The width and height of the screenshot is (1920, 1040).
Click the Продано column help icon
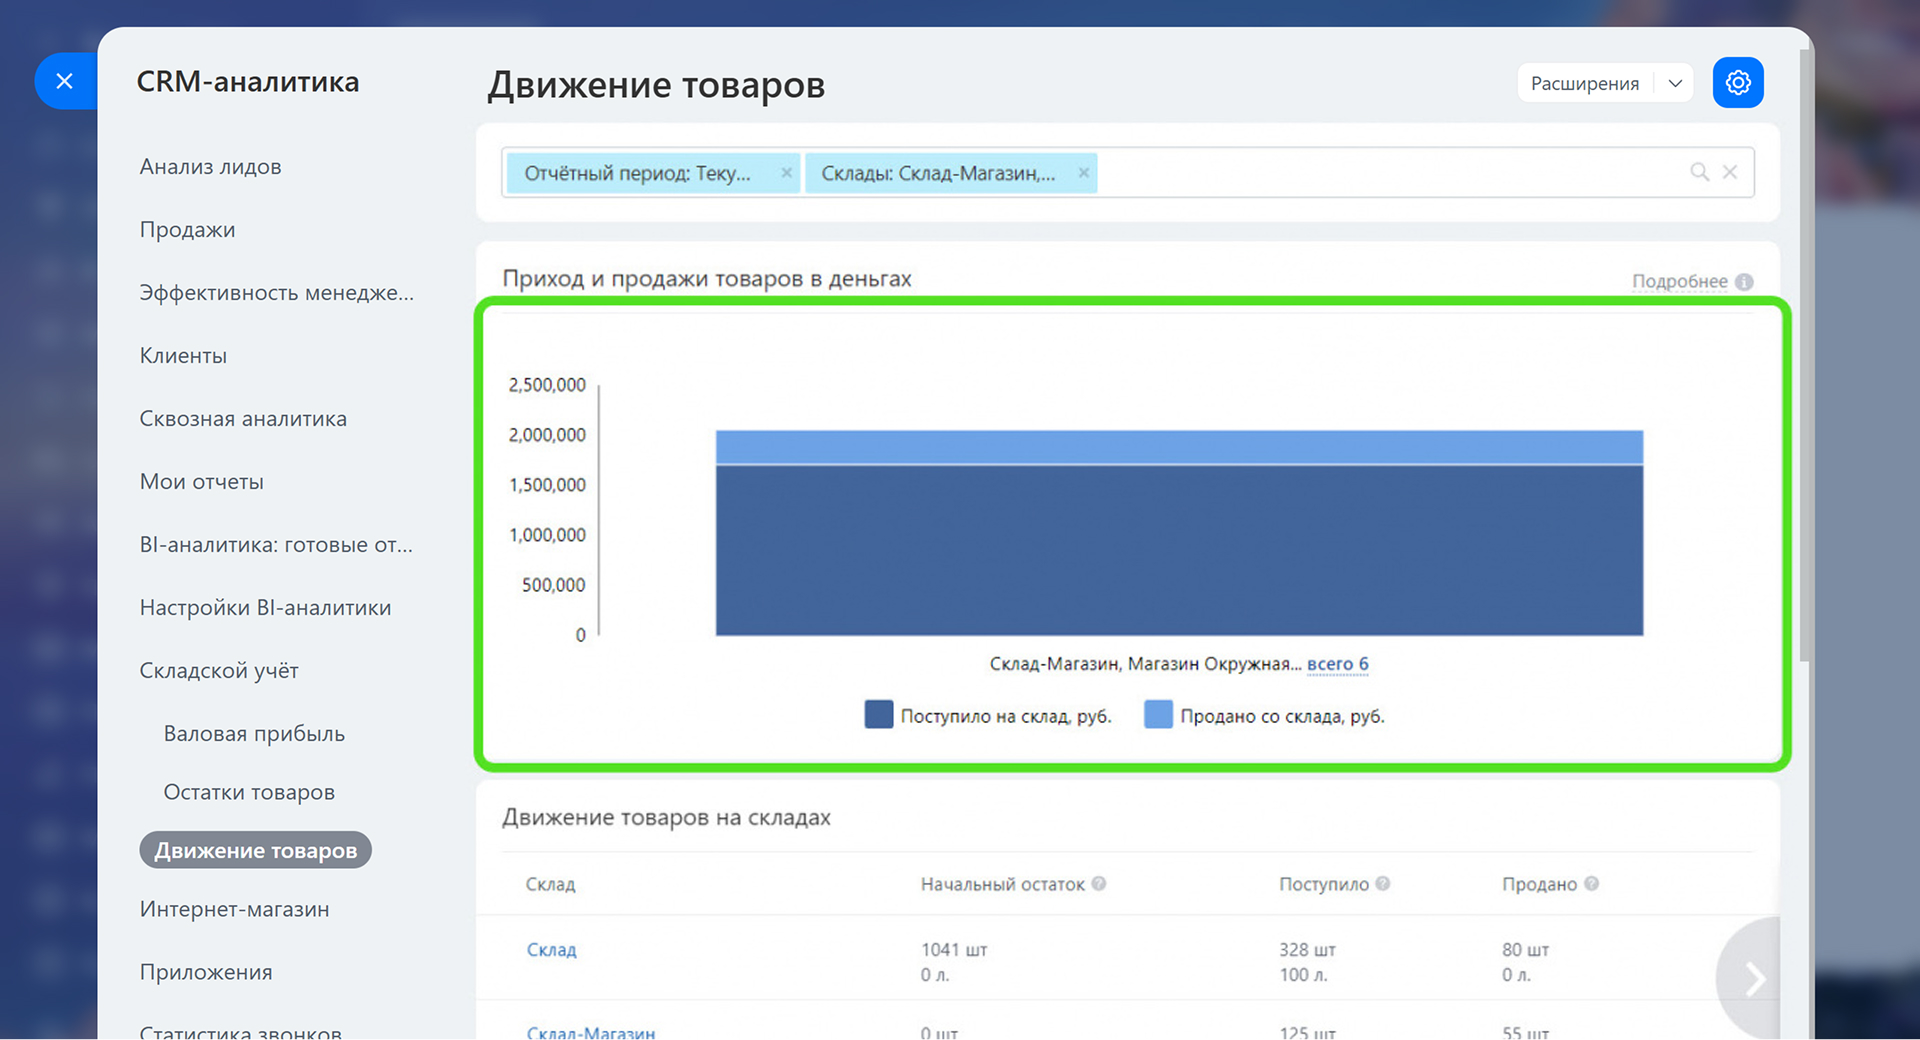(1591, 884)
